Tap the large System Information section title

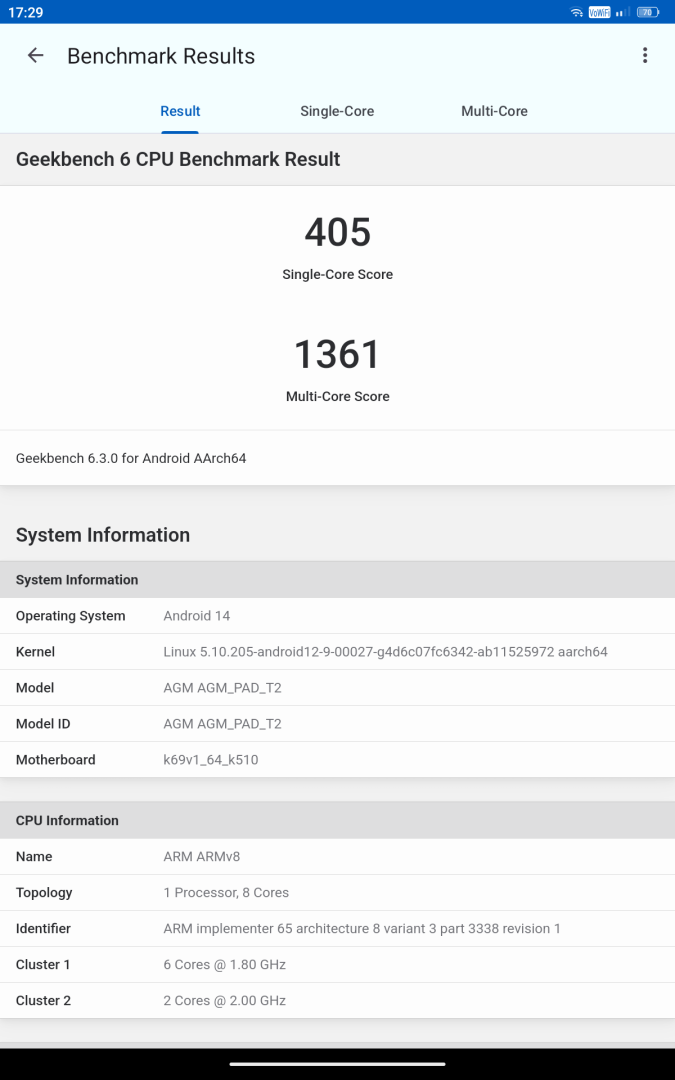pos(103,535)
